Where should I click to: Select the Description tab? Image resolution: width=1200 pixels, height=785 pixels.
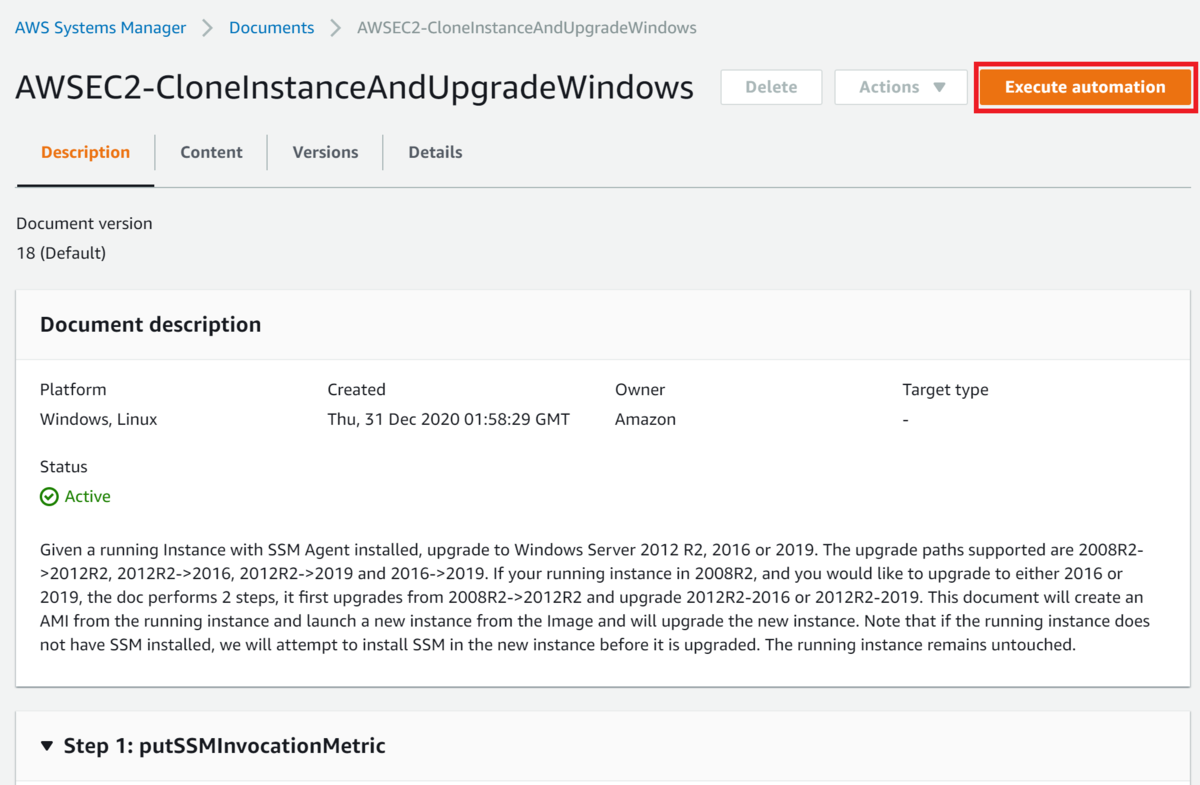pos(85,152)
